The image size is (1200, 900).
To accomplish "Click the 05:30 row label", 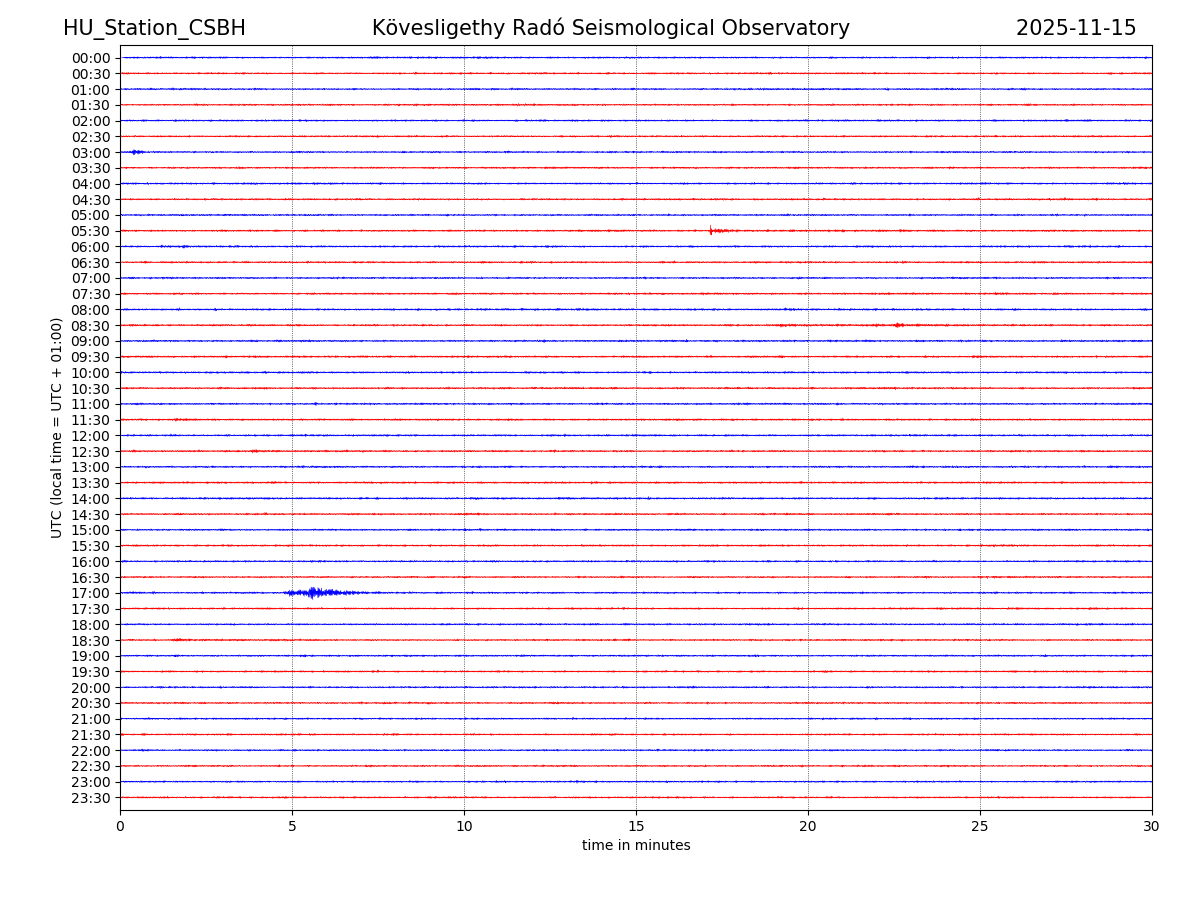I will click(91, 231).
